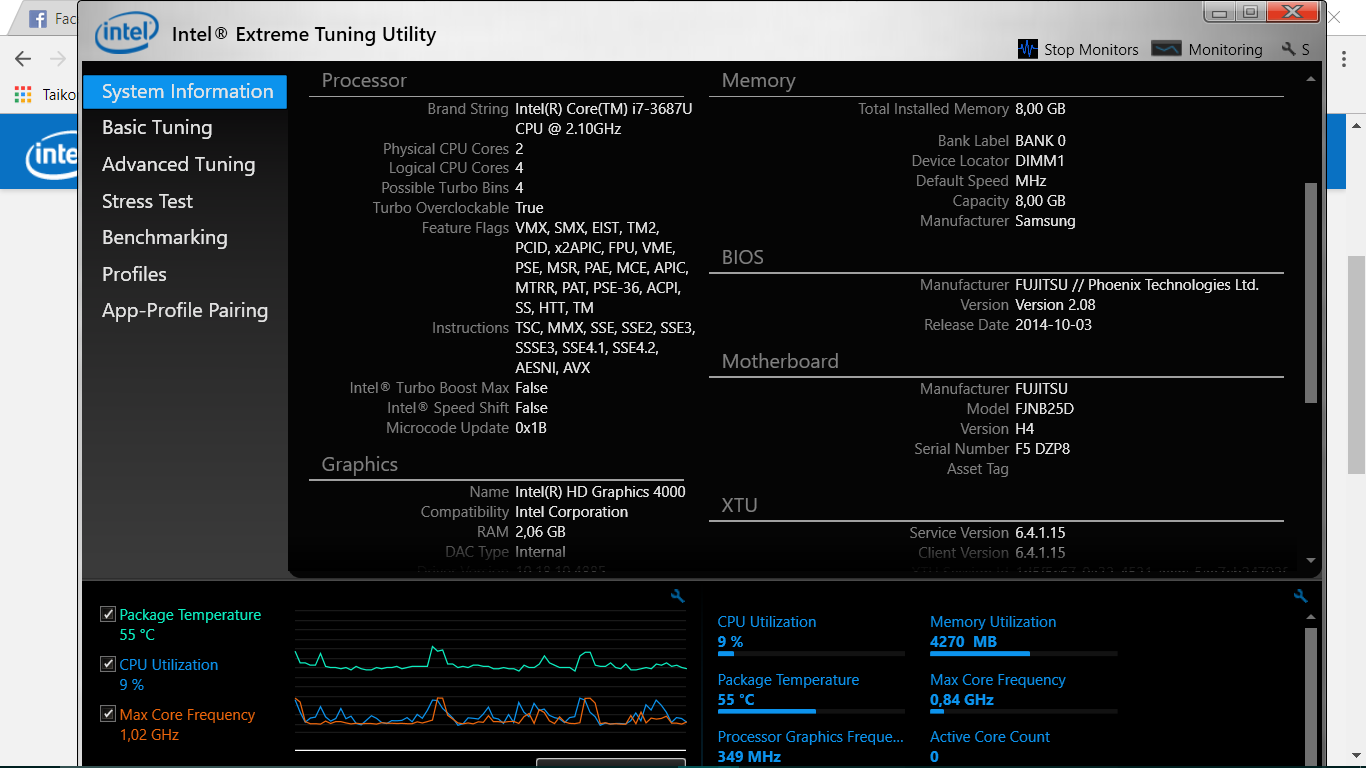Image resolution: width=1366 pixels, height=768 pixels.
Task: Click the Package Temperature 55 °C progress bar
Action: click(811, 712)
